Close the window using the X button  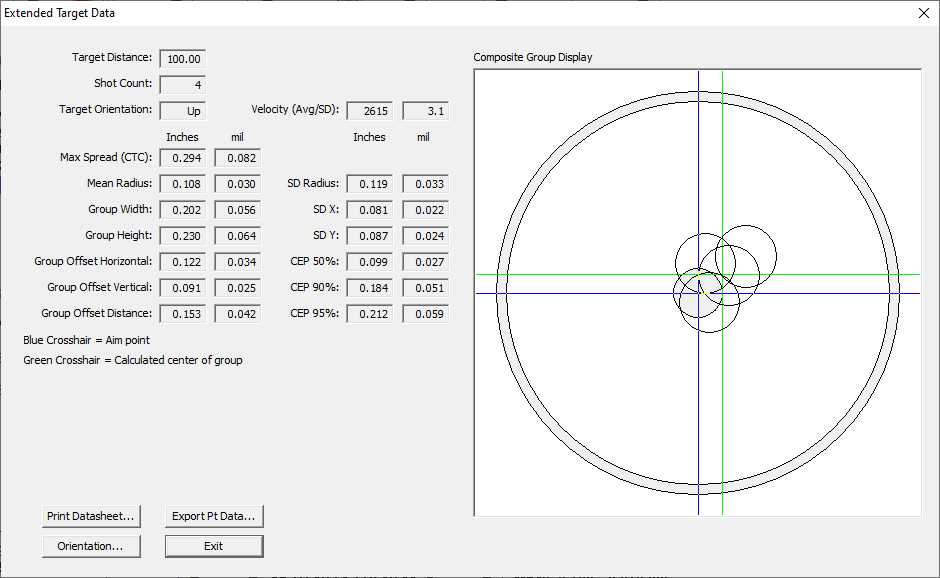pyautogui.click(x=924, y=13)
